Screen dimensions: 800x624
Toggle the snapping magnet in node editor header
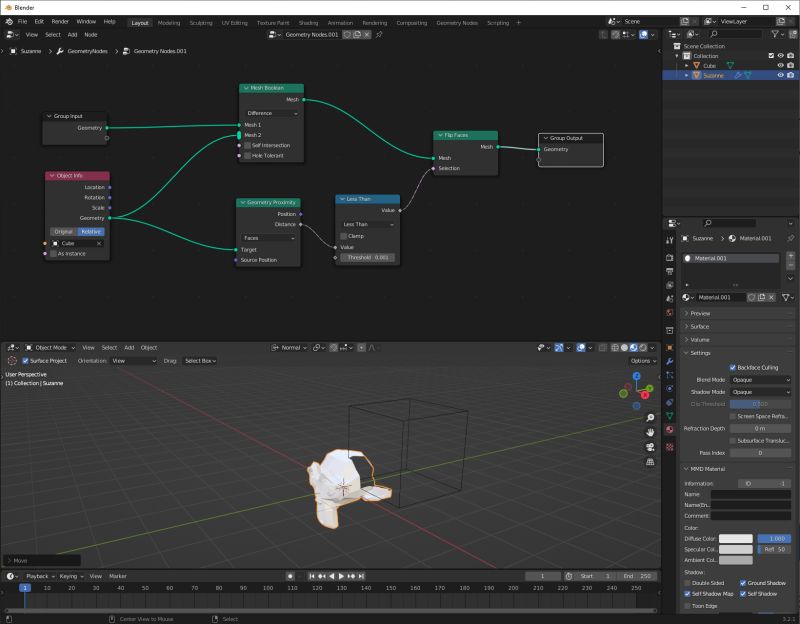[626, 35]
